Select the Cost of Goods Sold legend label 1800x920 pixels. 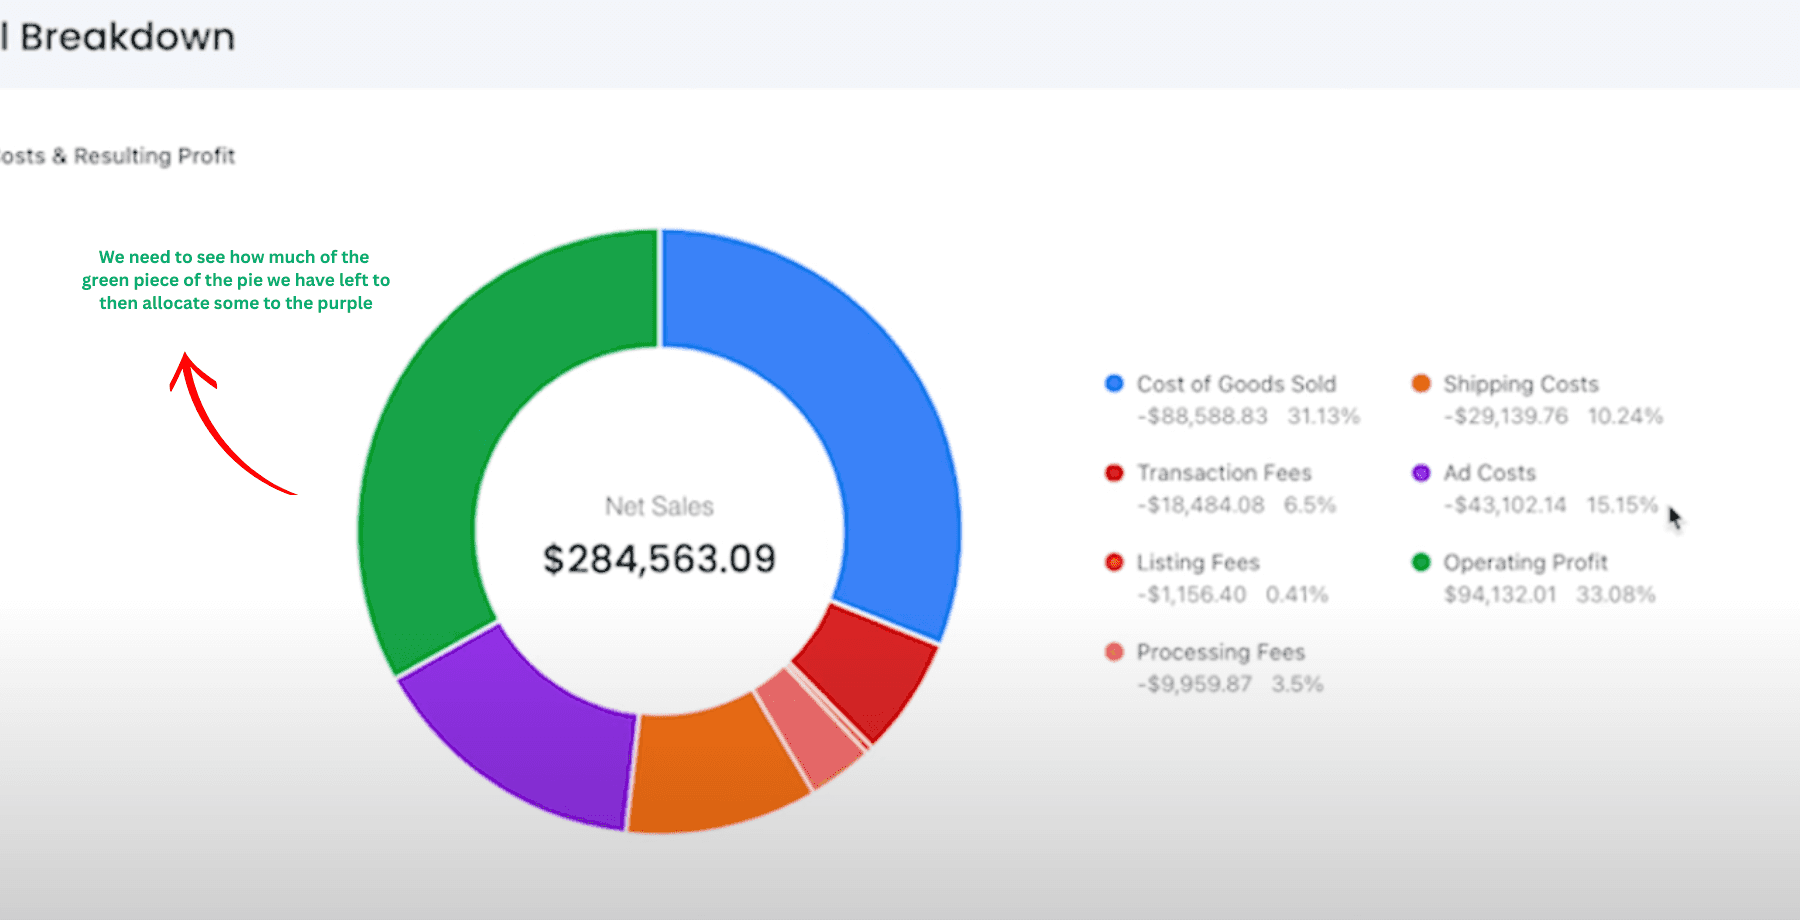click(x=1236, y=384)
